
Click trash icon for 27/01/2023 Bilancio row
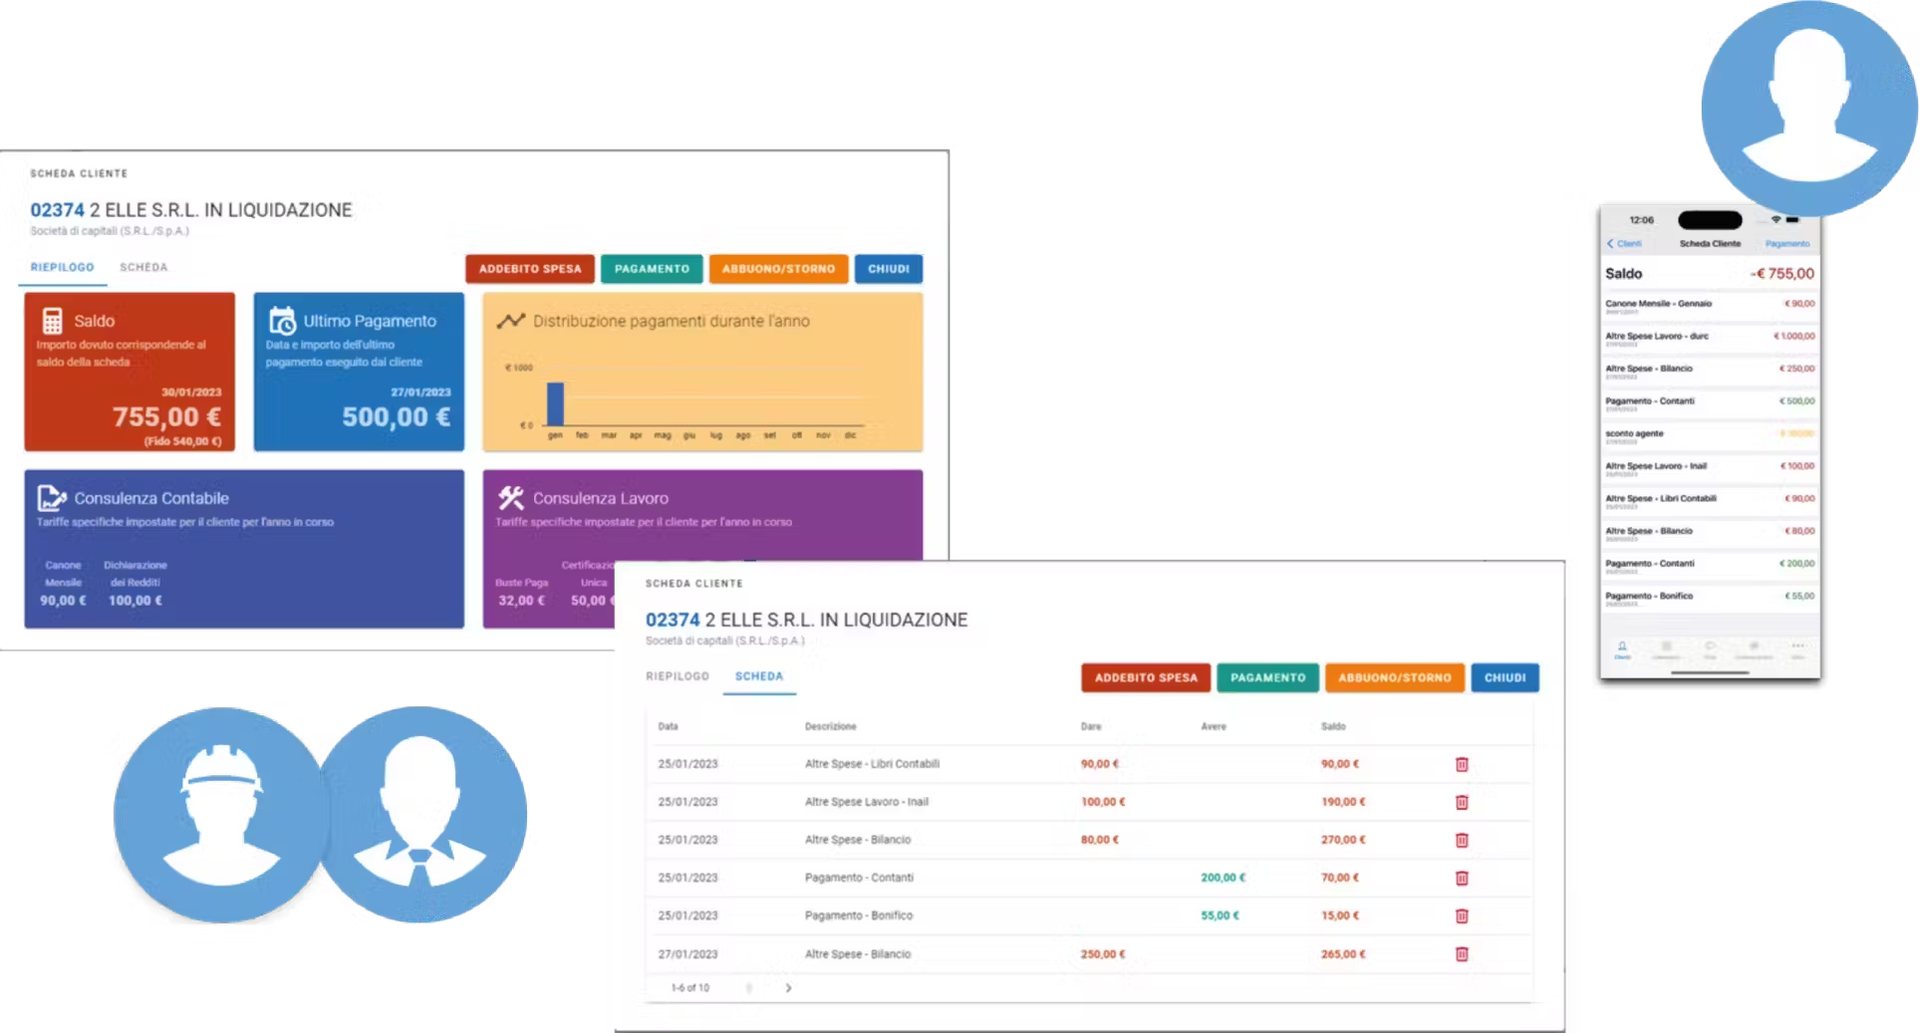coord(1461,954)
